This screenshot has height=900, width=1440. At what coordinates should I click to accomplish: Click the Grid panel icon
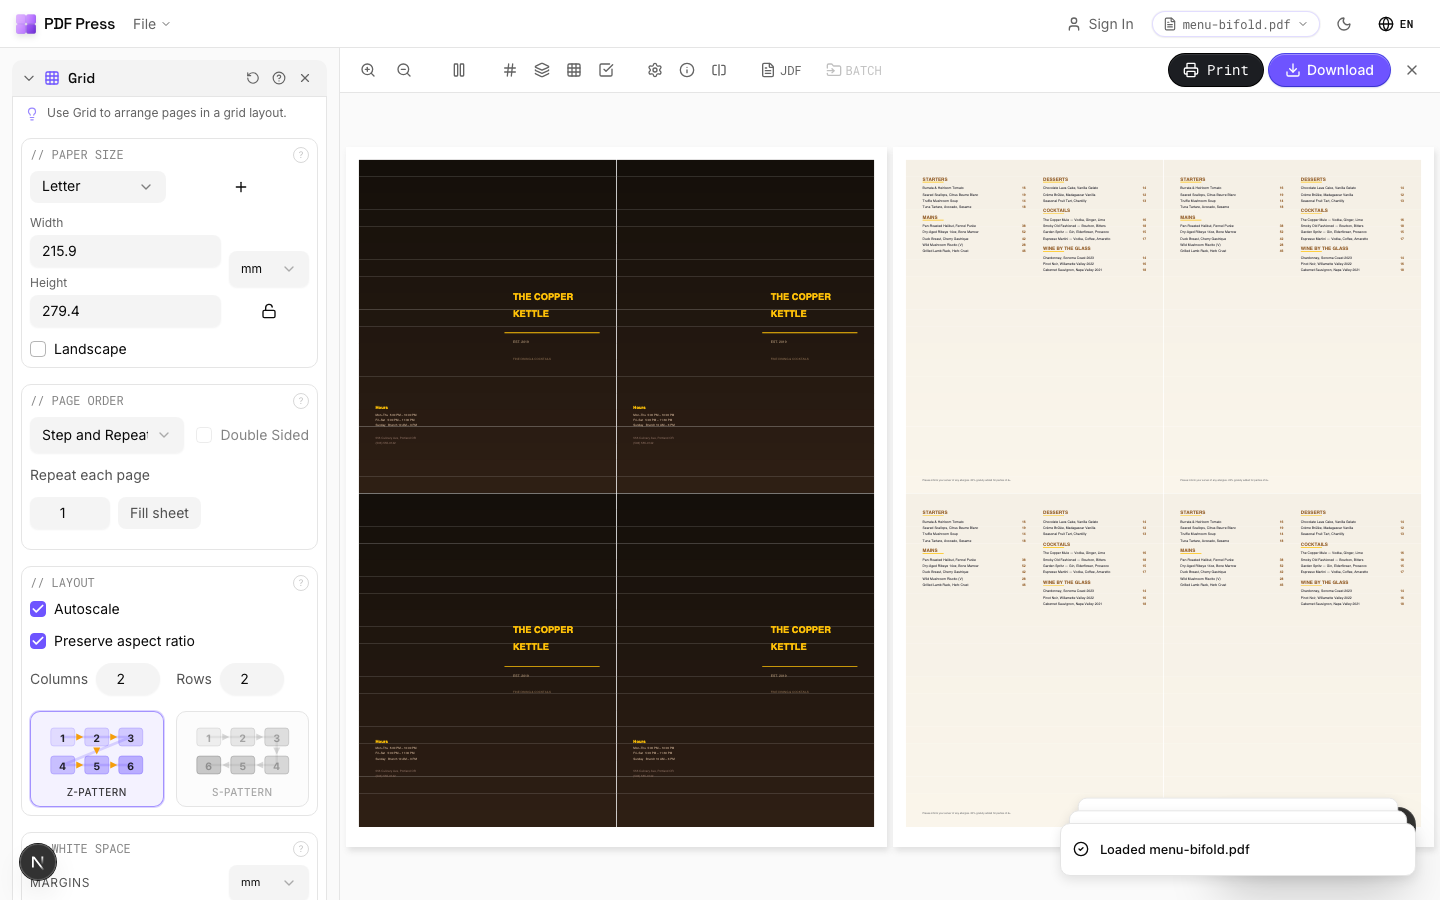[x=52, y=78]
